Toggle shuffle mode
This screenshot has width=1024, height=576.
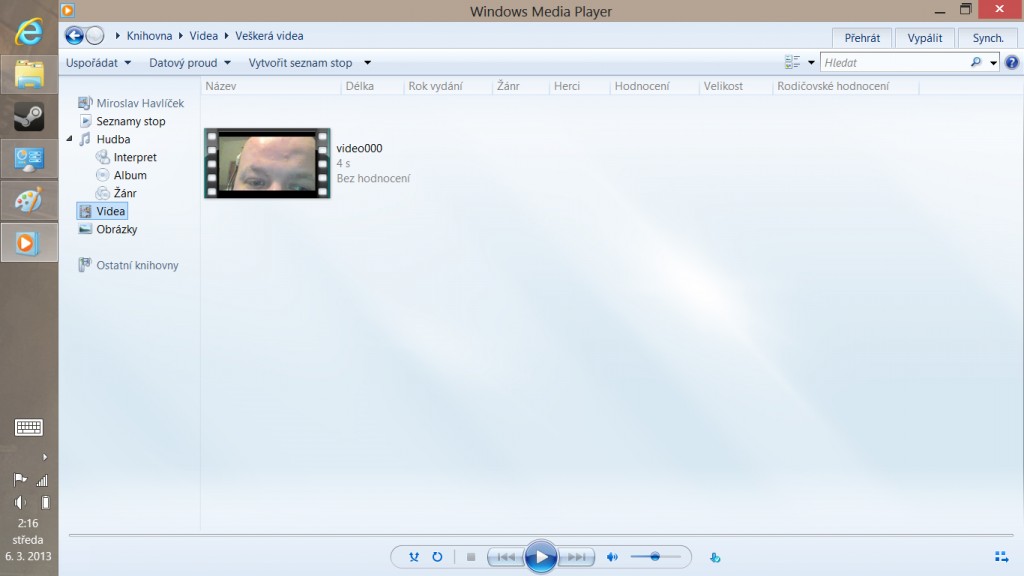coord(414,557)
